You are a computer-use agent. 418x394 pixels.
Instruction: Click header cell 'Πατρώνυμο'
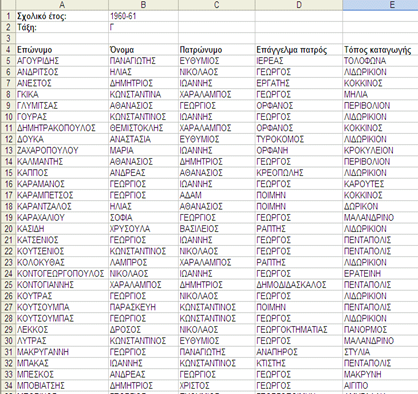click(217, 50)
